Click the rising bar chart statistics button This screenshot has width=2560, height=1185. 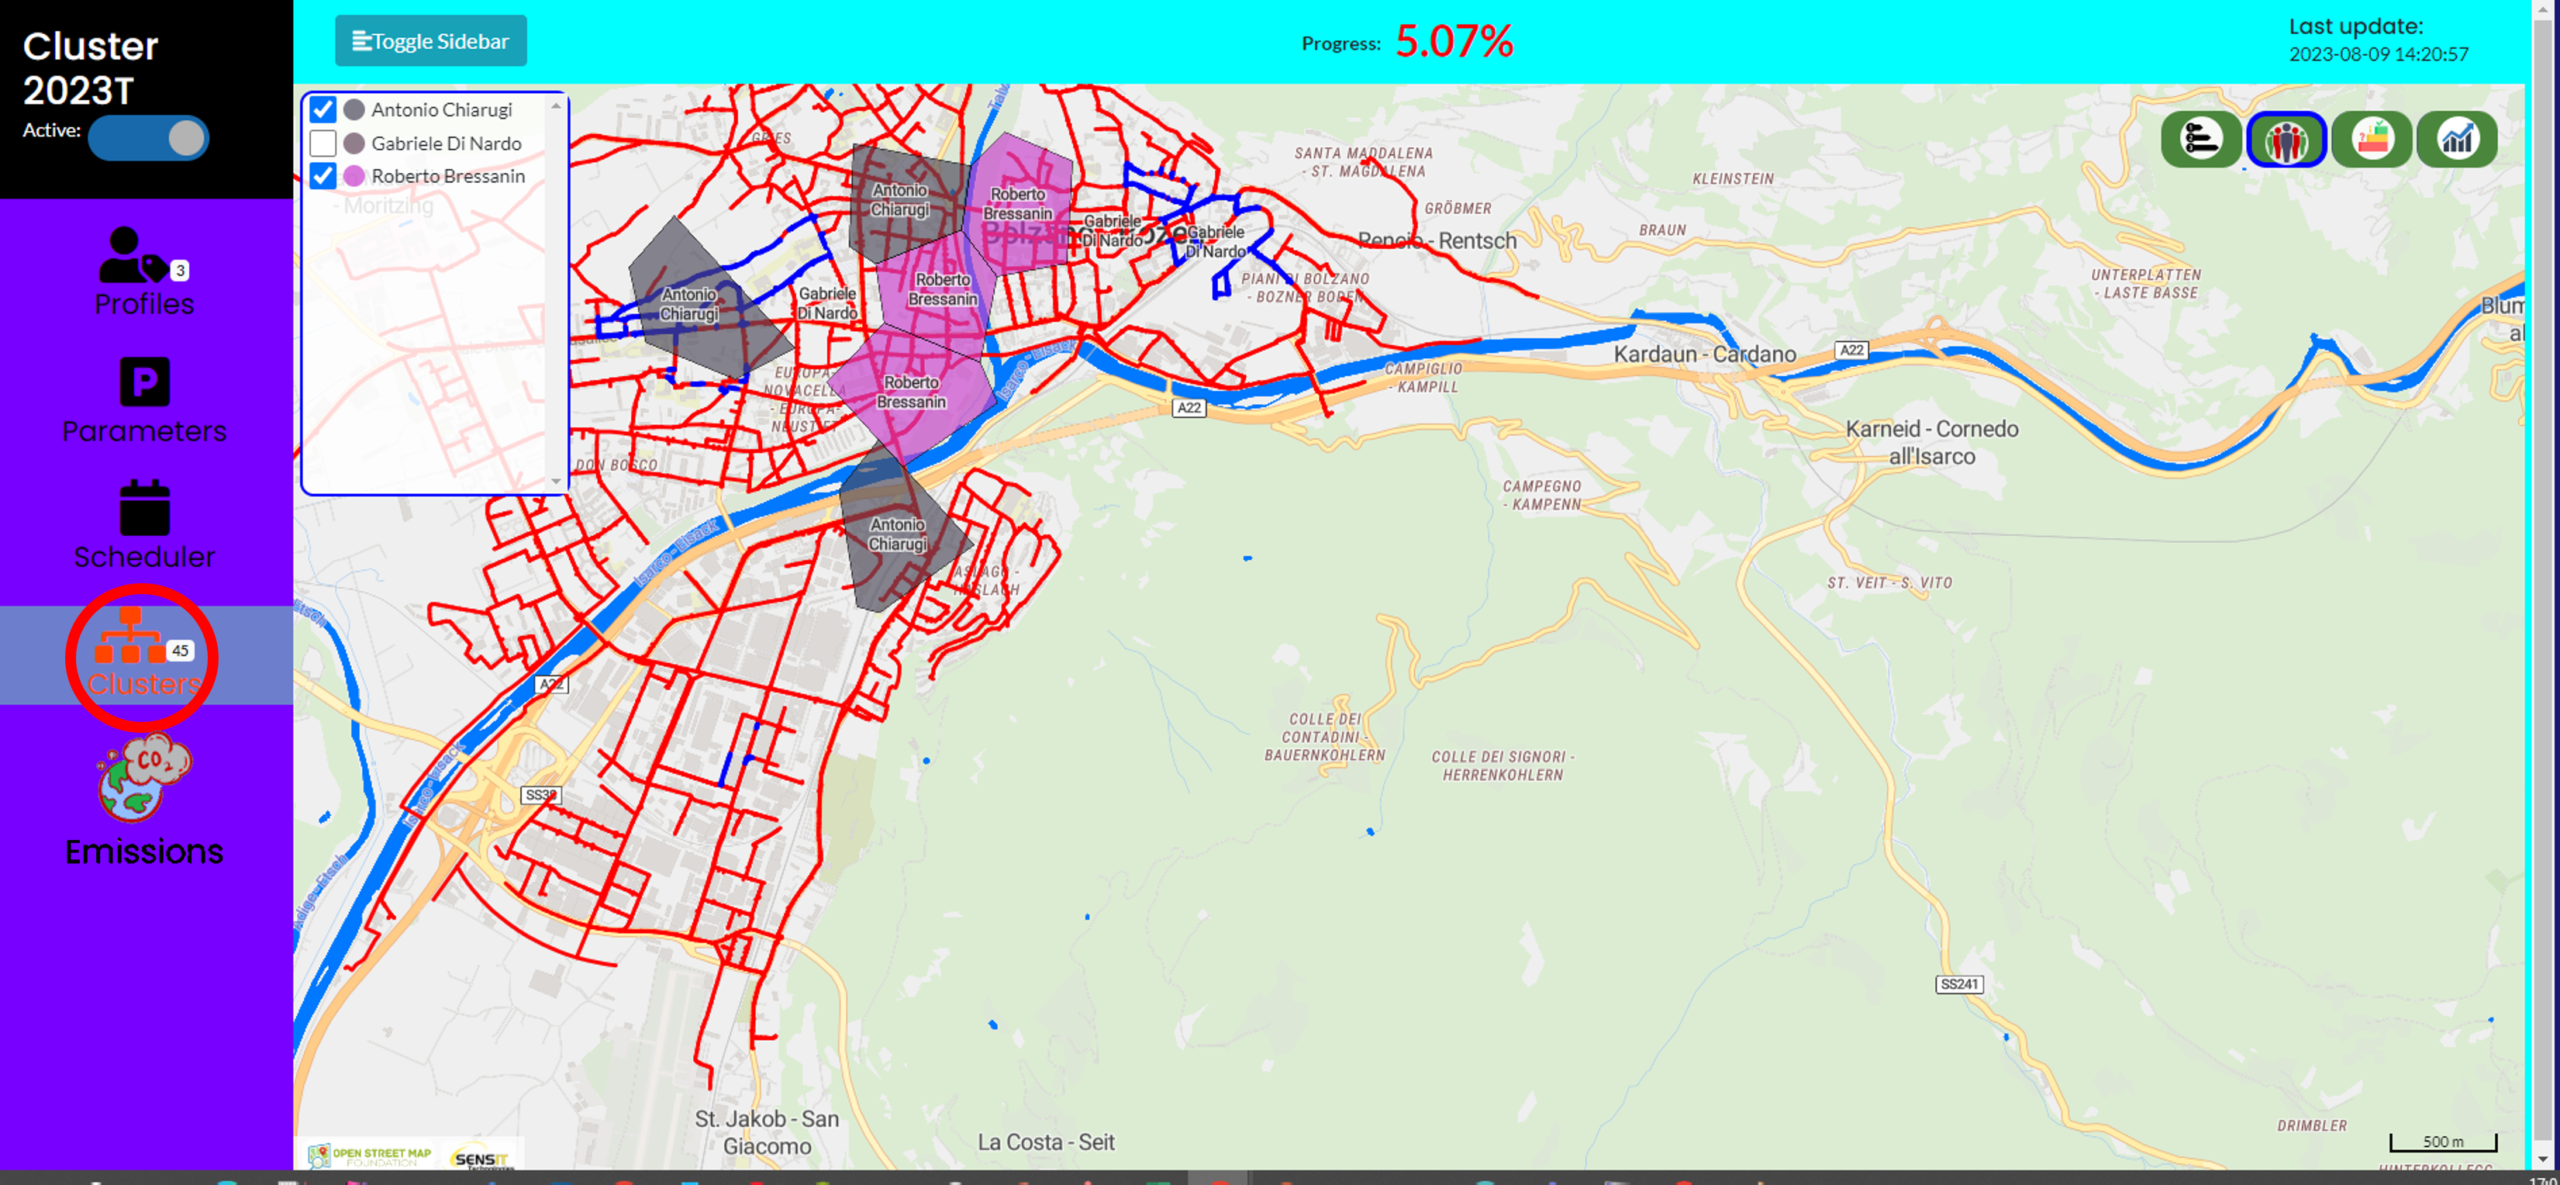pos(2457,139)
